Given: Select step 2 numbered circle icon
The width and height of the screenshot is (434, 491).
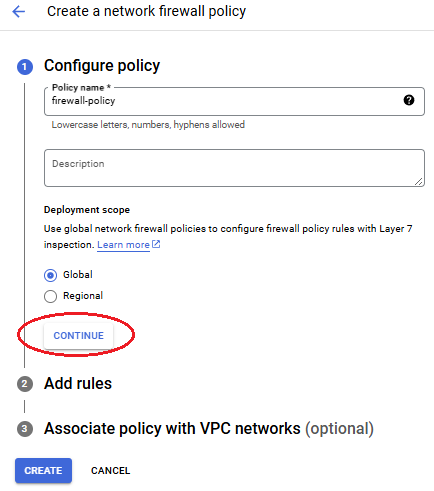Looking at the screenshot, I should [x=25, y=384].
